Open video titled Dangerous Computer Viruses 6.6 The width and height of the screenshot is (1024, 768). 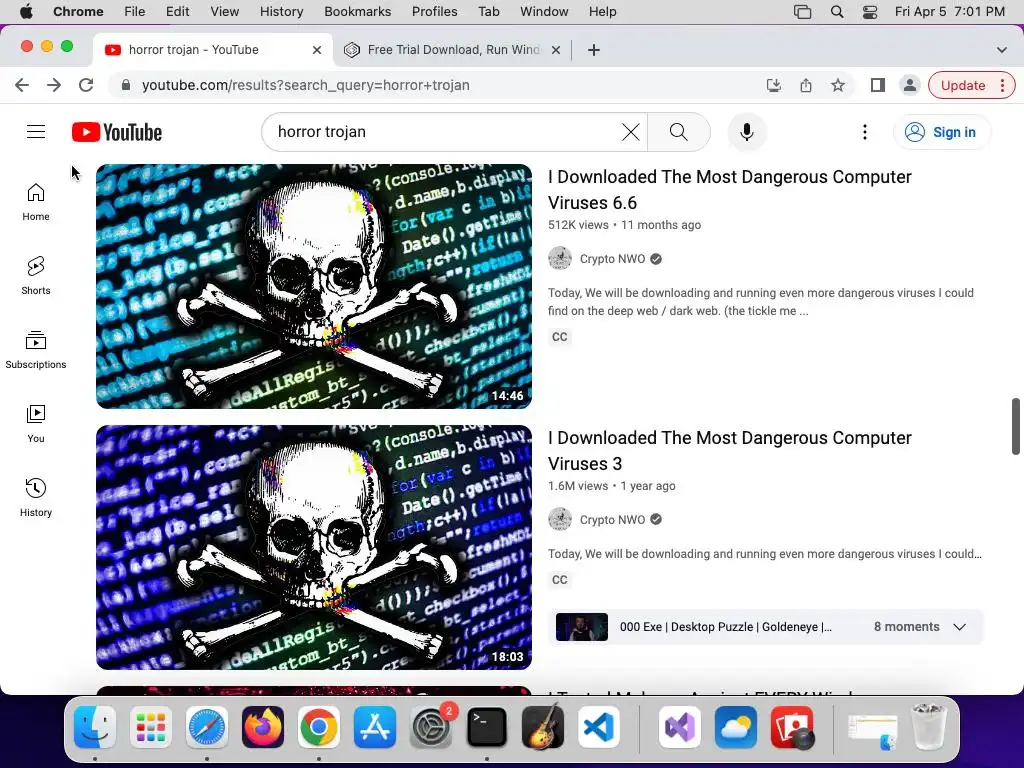(x=729, y=189)
